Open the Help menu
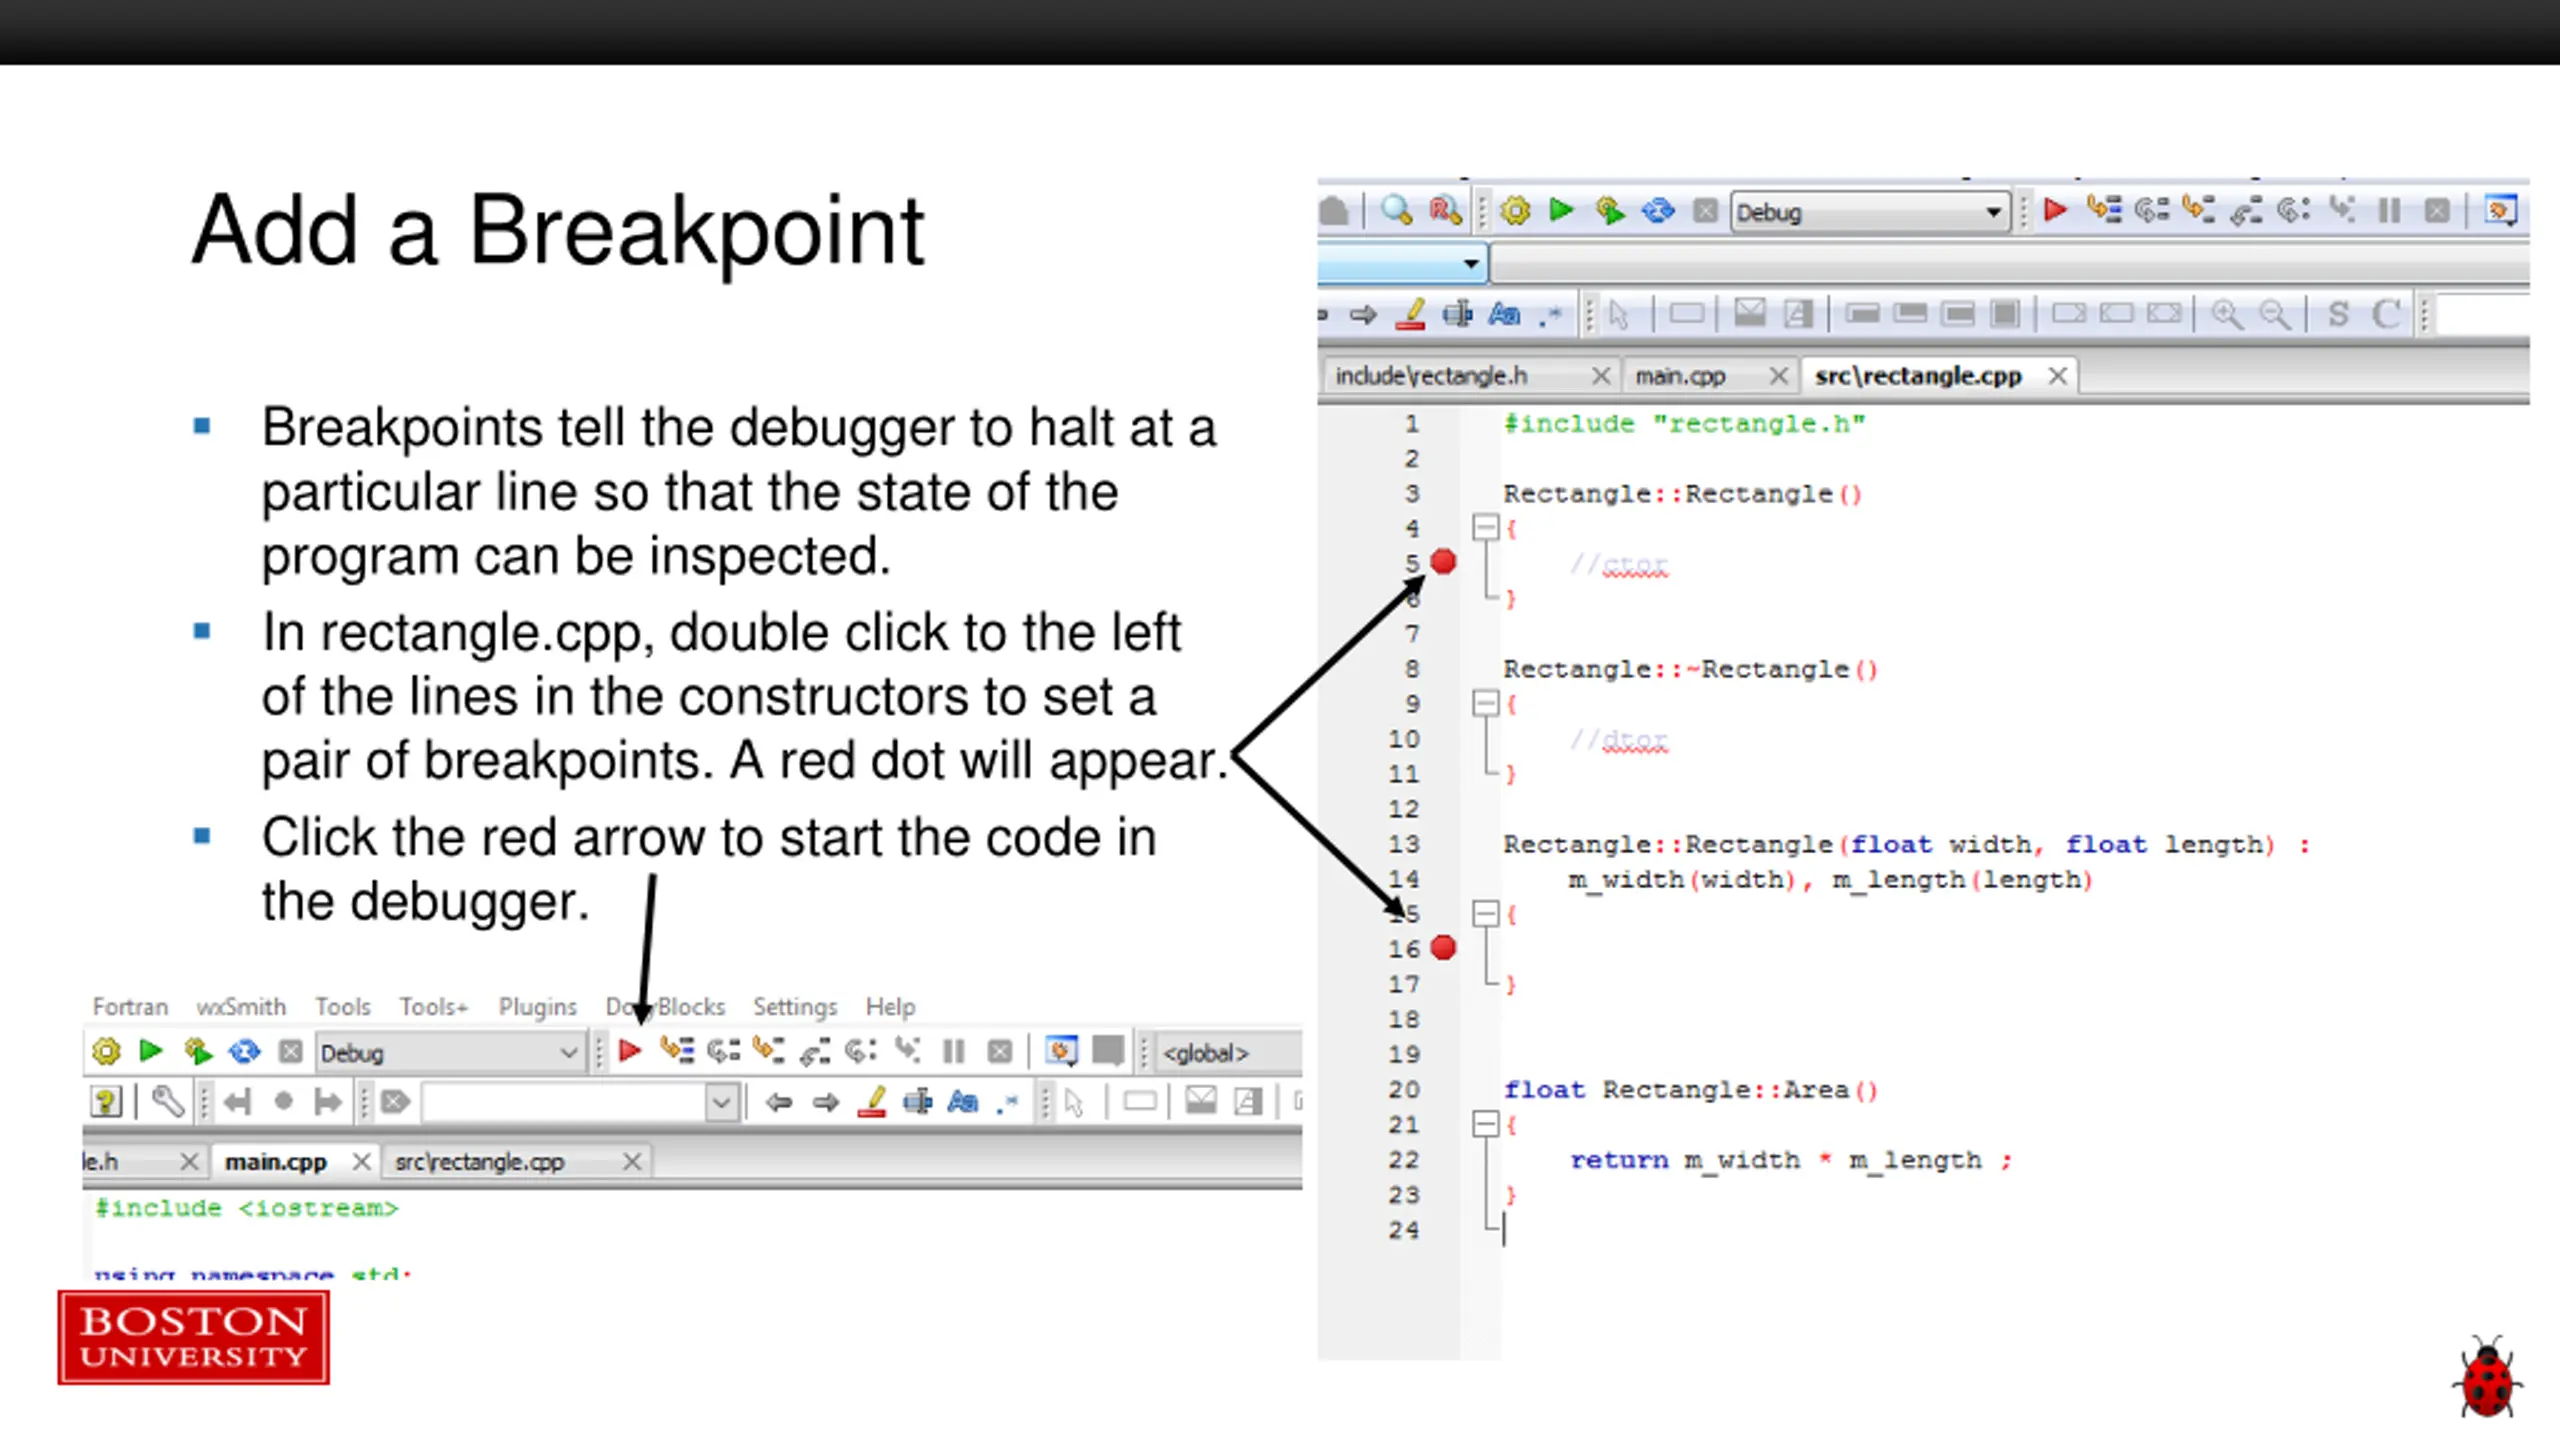The image size is (2560, 1440). (890, 1006)
